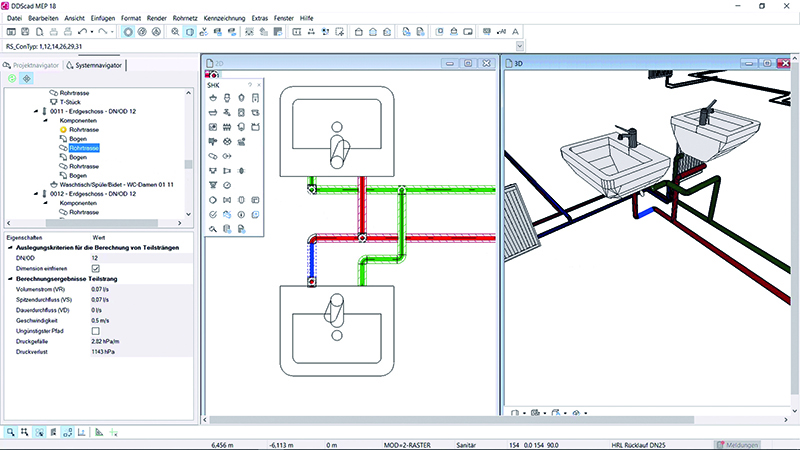Open the RS_ConTyp dropdown arrow

click(x=519, y=46)
